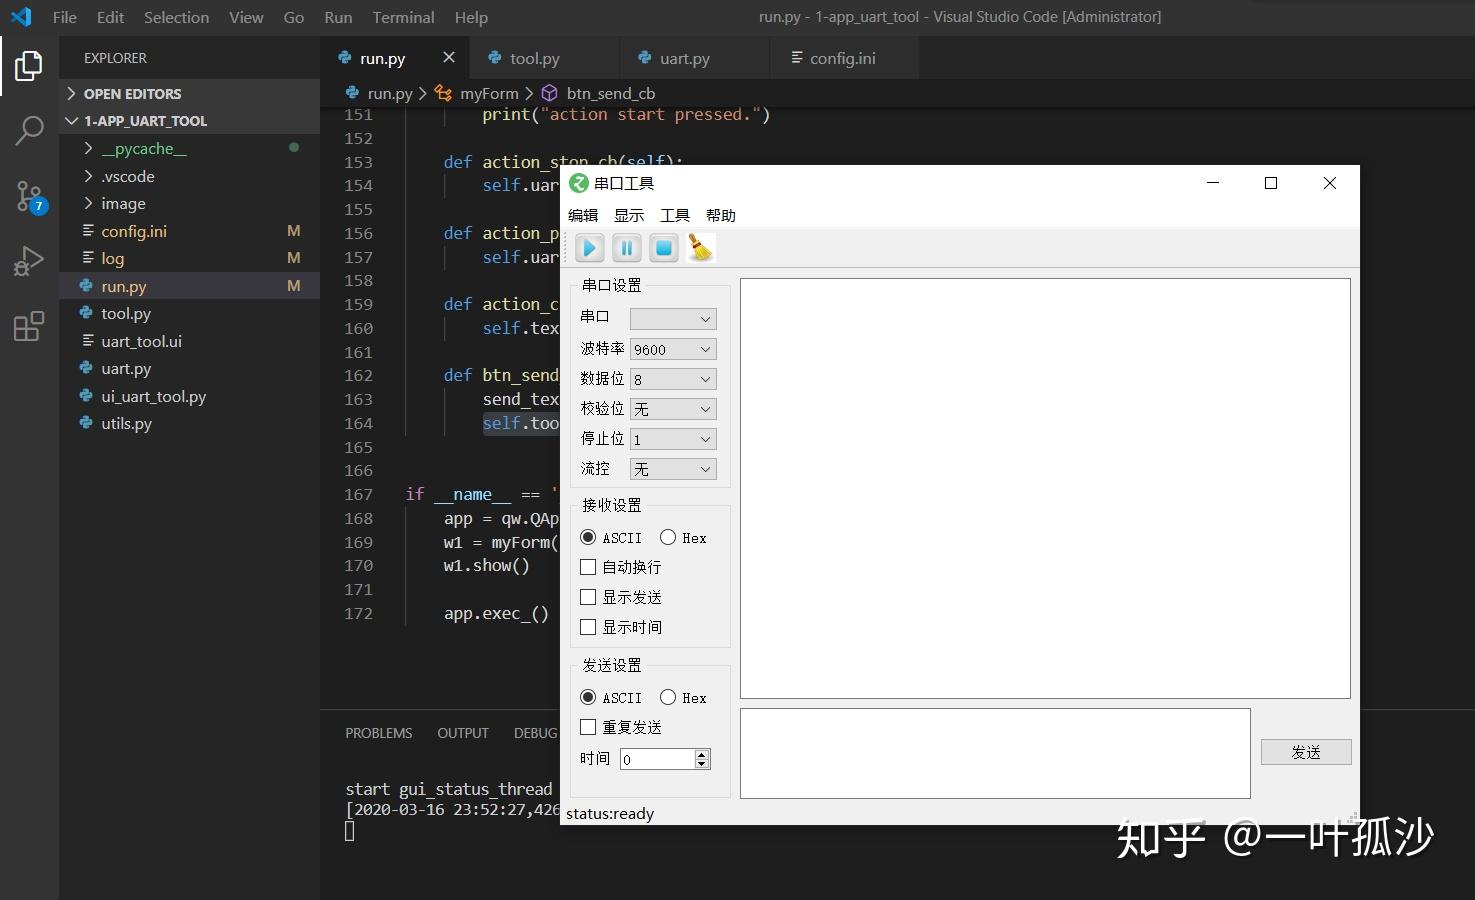Open the Search icon in sidebar

point(29,131)
